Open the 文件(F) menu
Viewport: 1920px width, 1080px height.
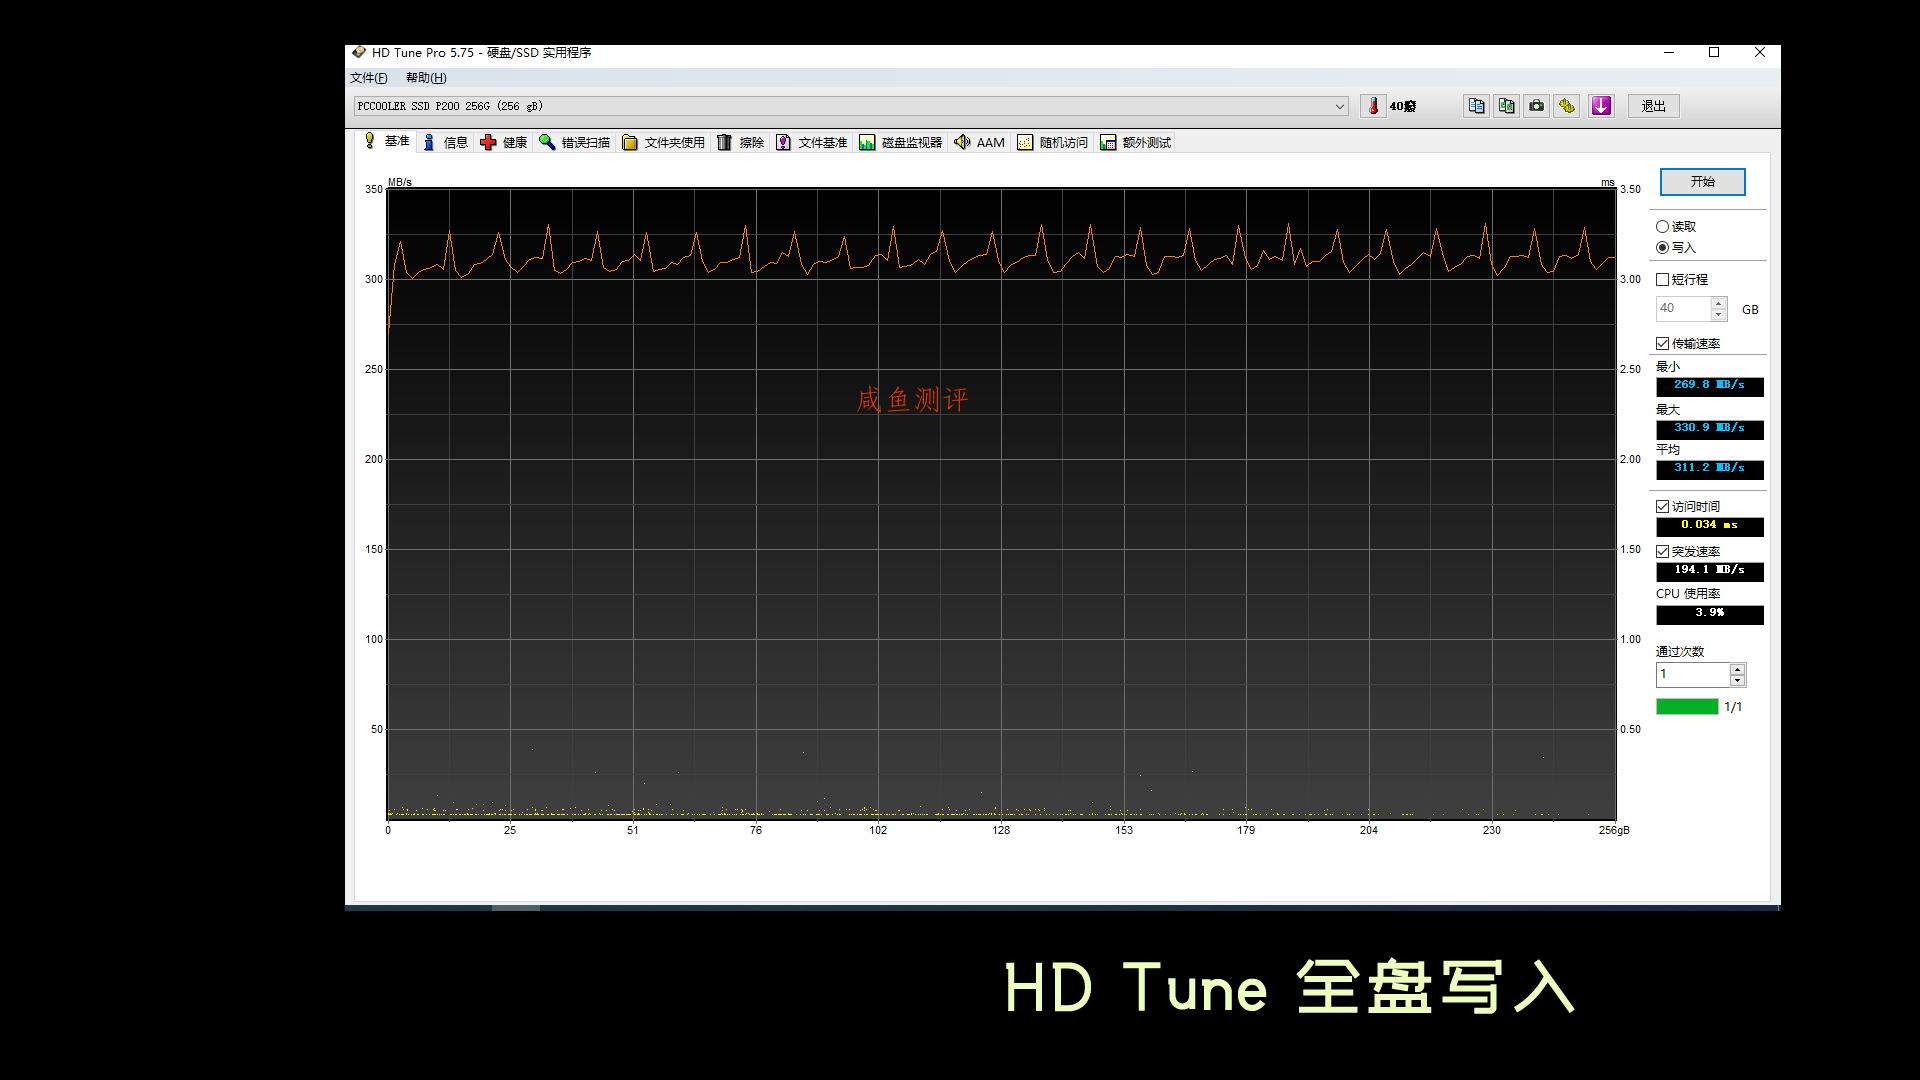pos(368,78)
